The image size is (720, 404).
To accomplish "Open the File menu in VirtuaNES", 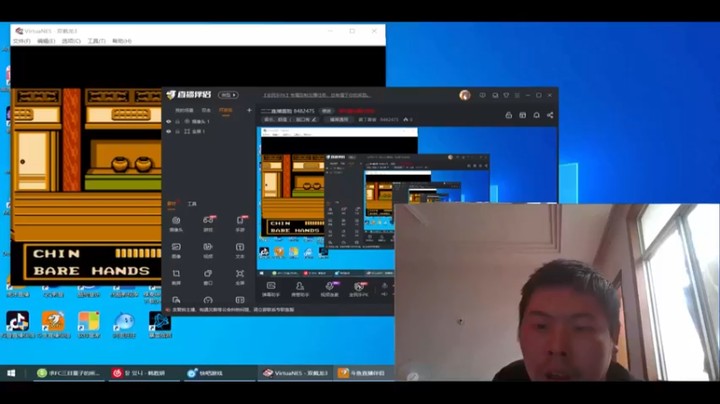I will [22, 41].
